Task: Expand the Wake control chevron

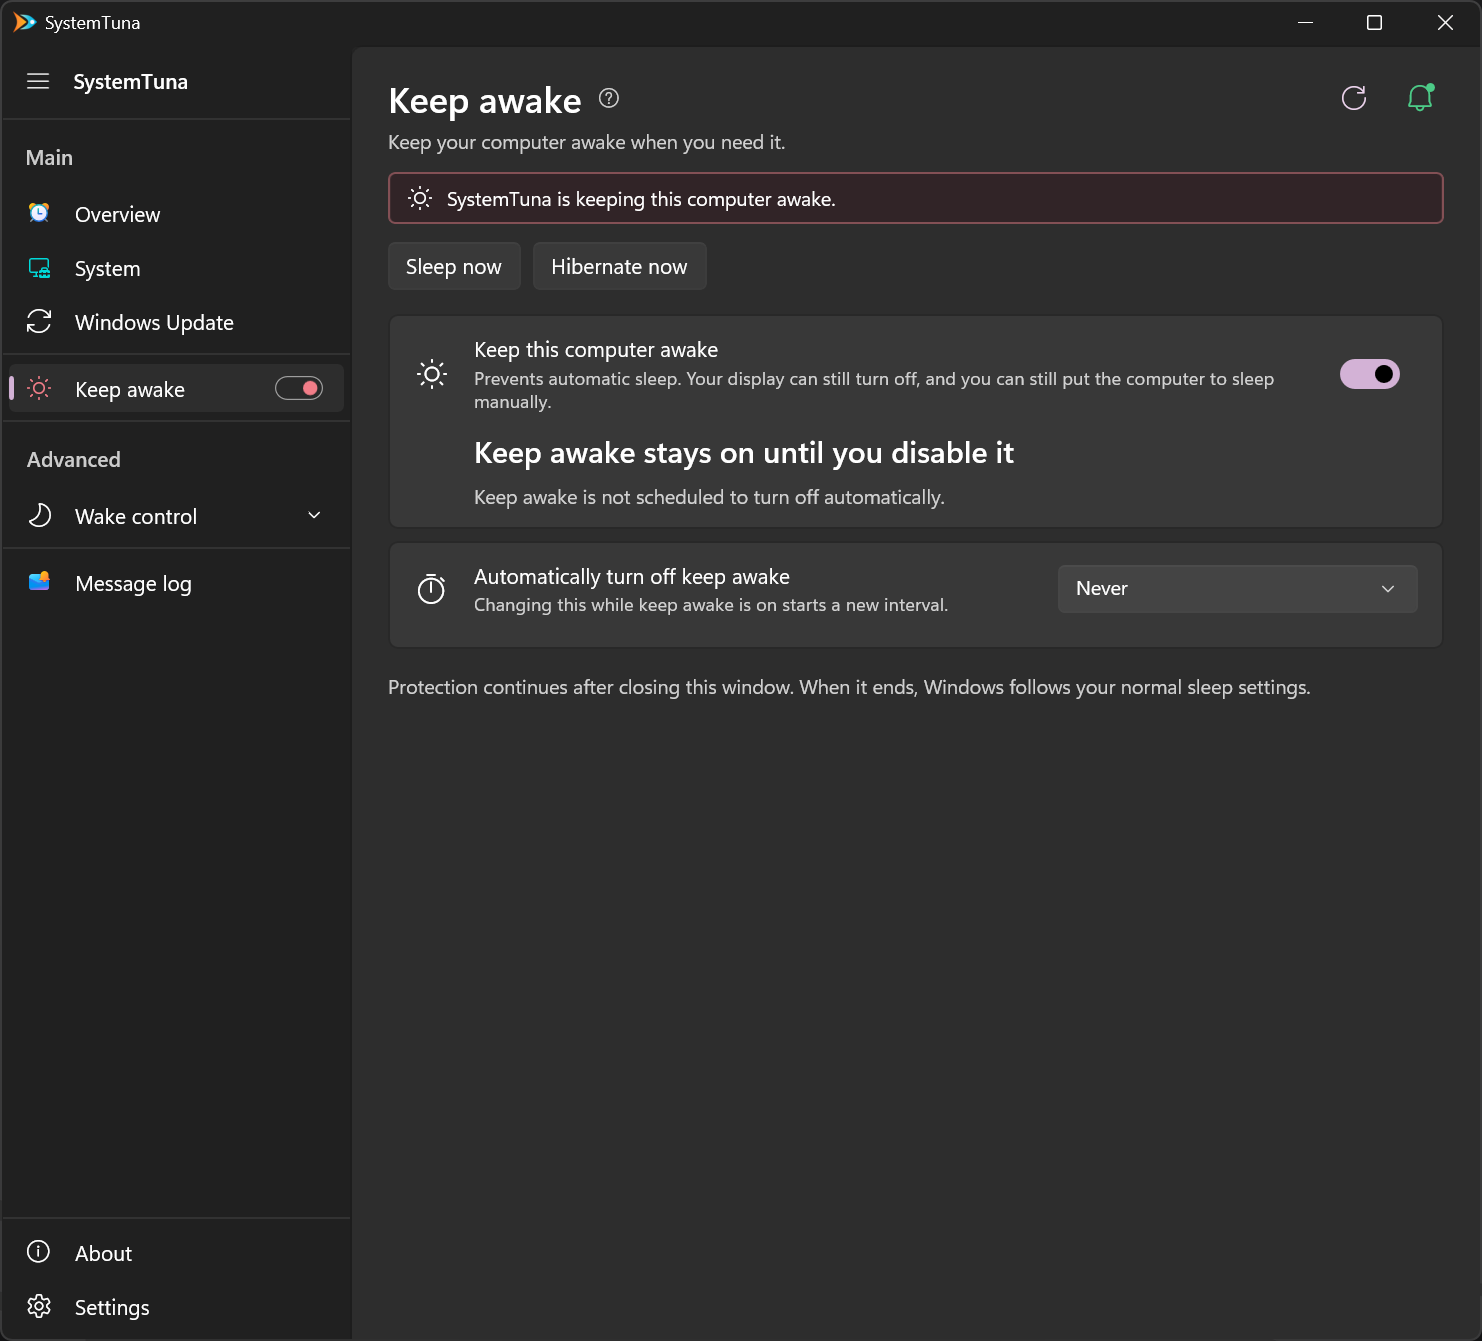Action: (x=314, y=515)
